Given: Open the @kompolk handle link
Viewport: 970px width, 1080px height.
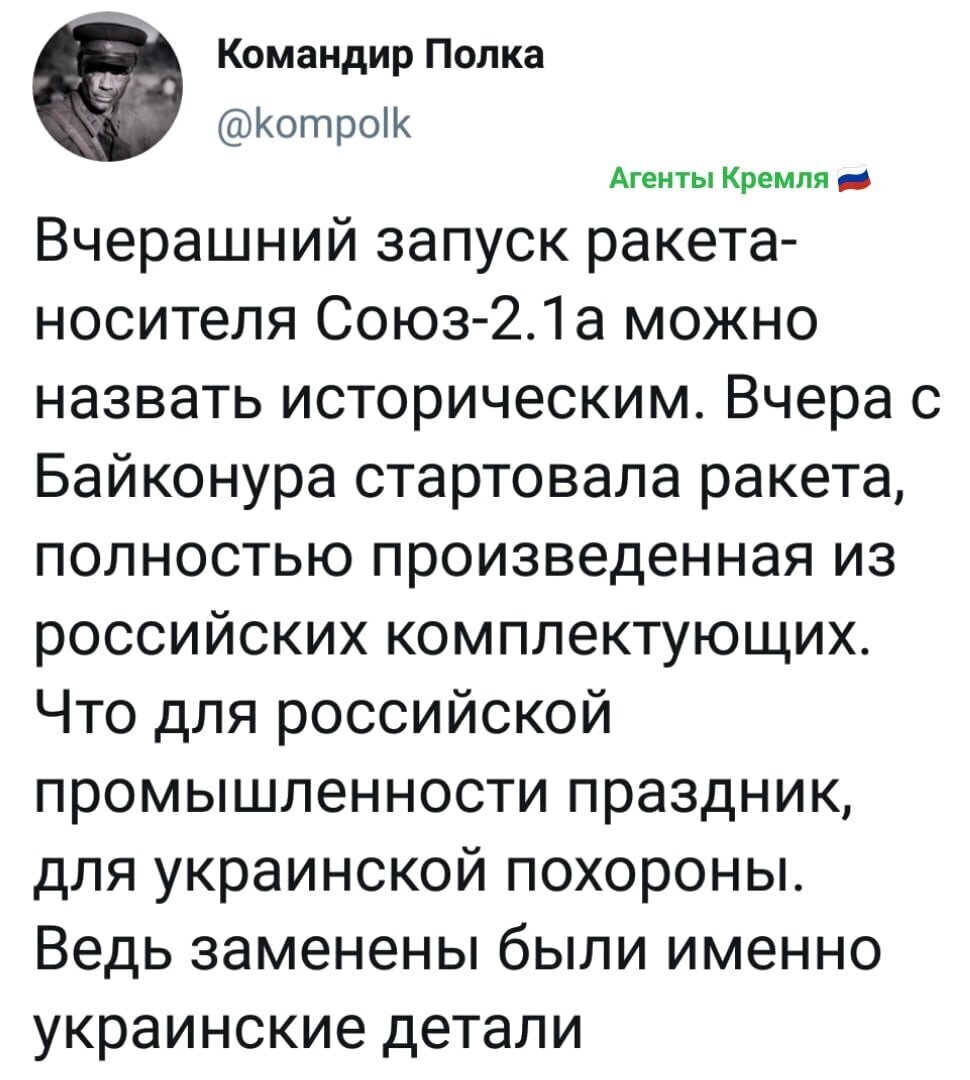Looking at the screenshot, I should click(x=314, y=126).
